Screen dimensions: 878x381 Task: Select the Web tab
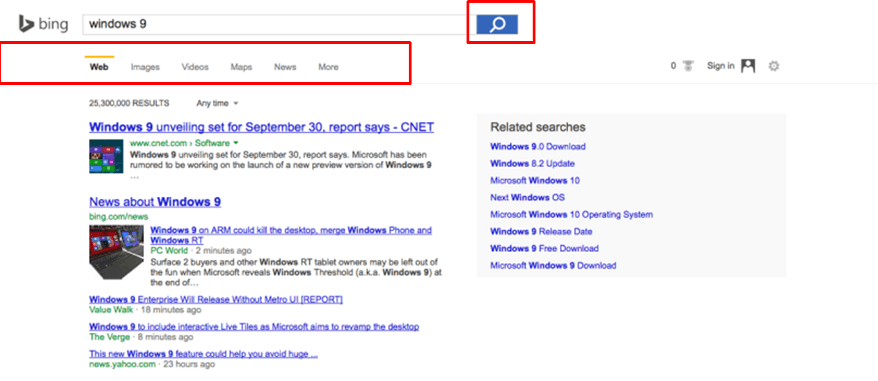[x=99, y=67]
